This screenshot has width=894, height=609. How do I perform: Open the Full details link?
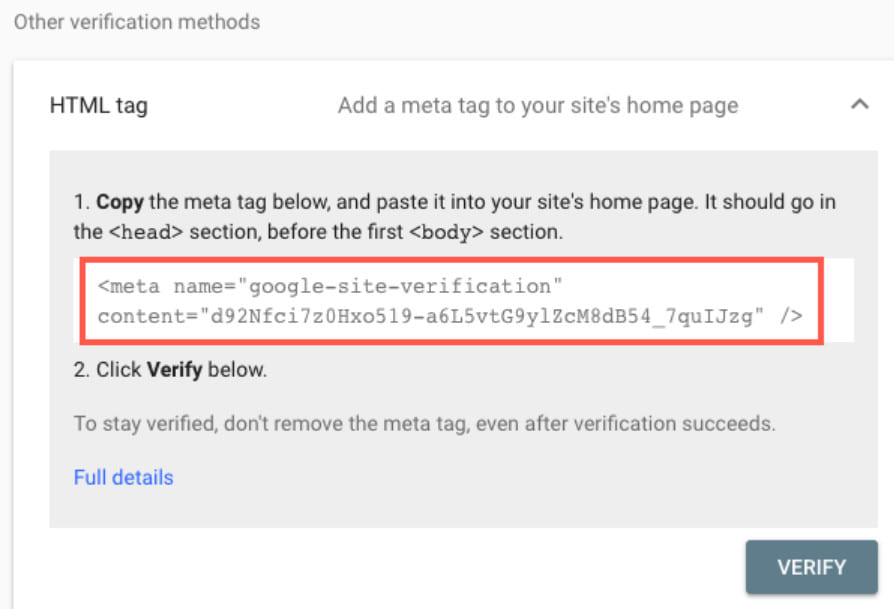coord(123,477)
